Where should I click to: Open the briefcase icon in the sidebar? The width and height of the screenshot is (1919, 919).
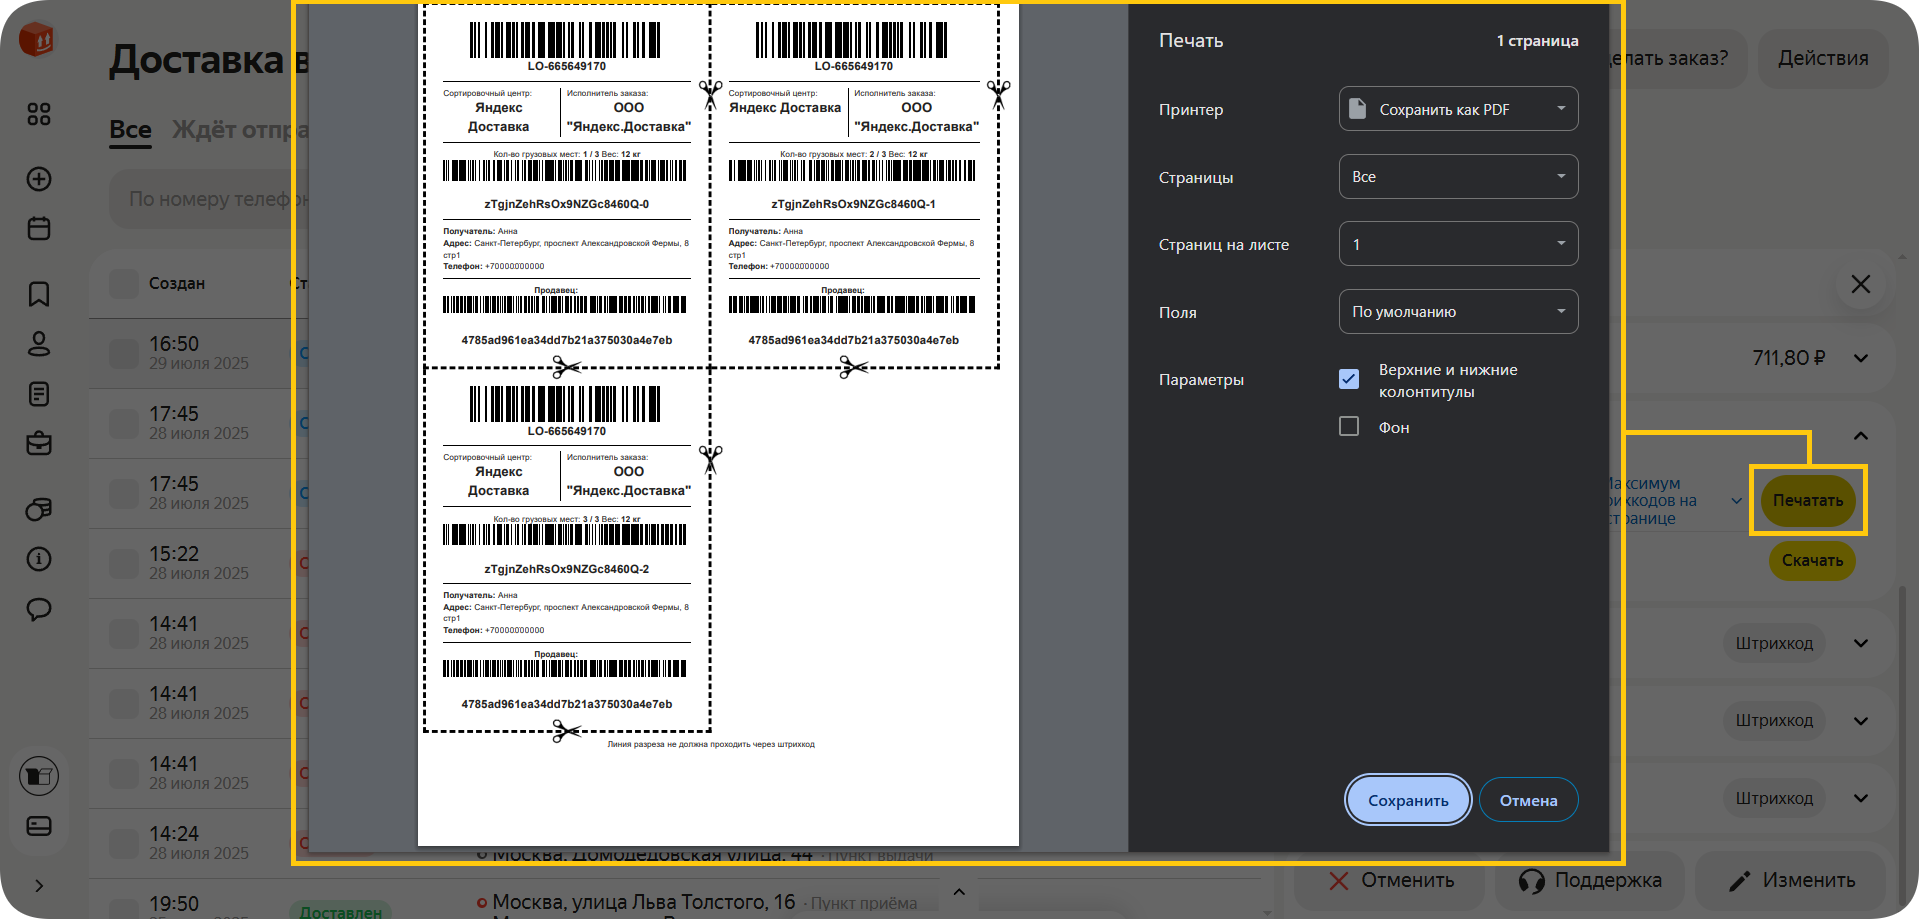pos(39,443)
